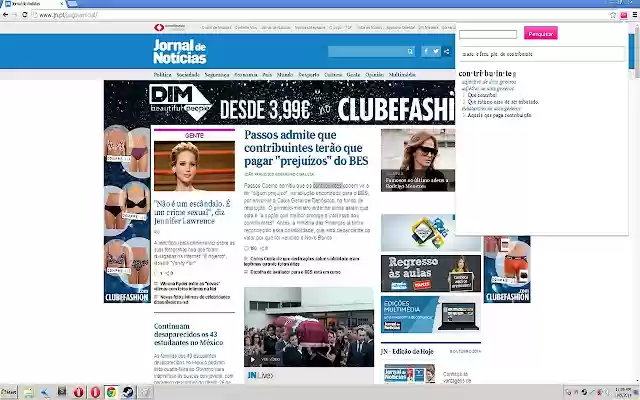
Task: Click the pink Pesquisar button
Action: (540, 33)
